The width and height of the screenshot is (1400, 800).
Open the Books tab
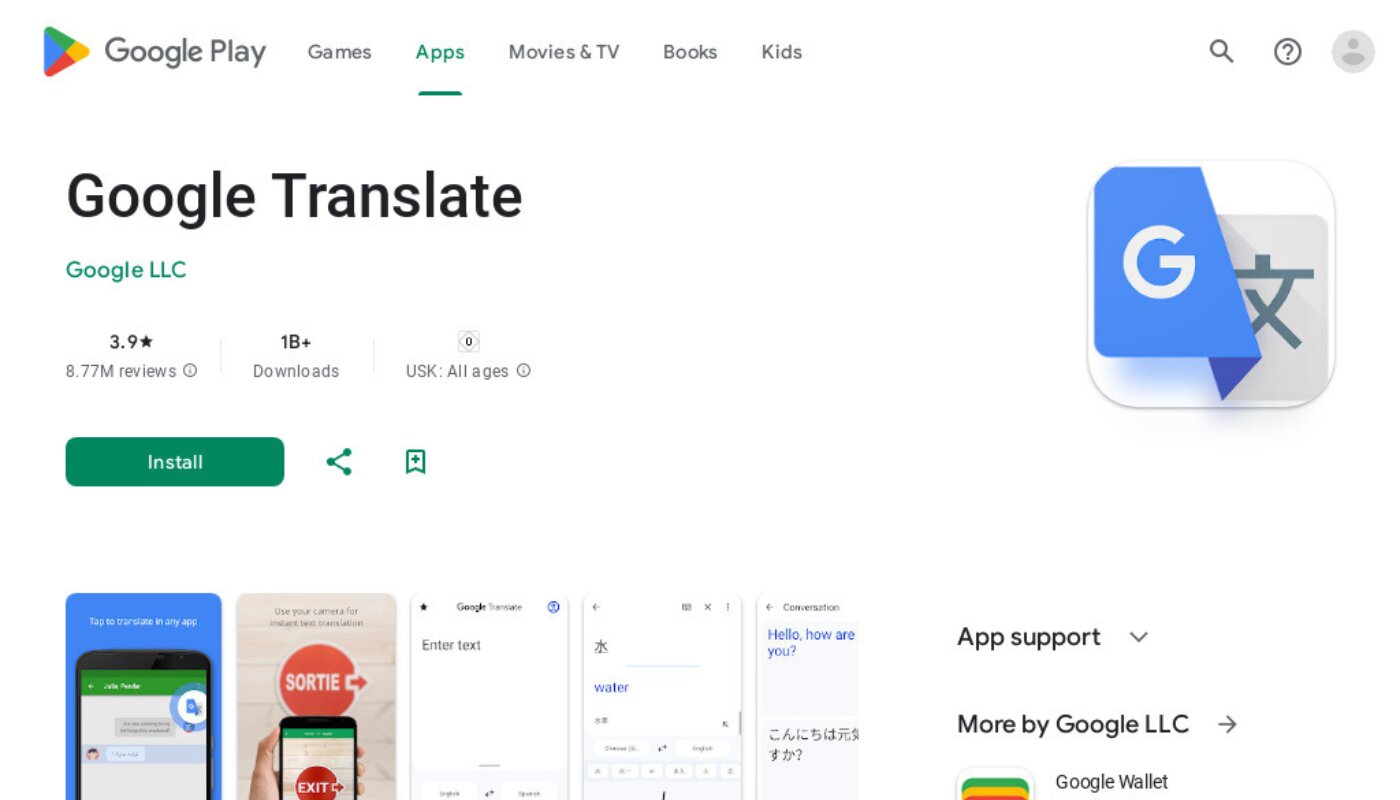pos(690,52)
